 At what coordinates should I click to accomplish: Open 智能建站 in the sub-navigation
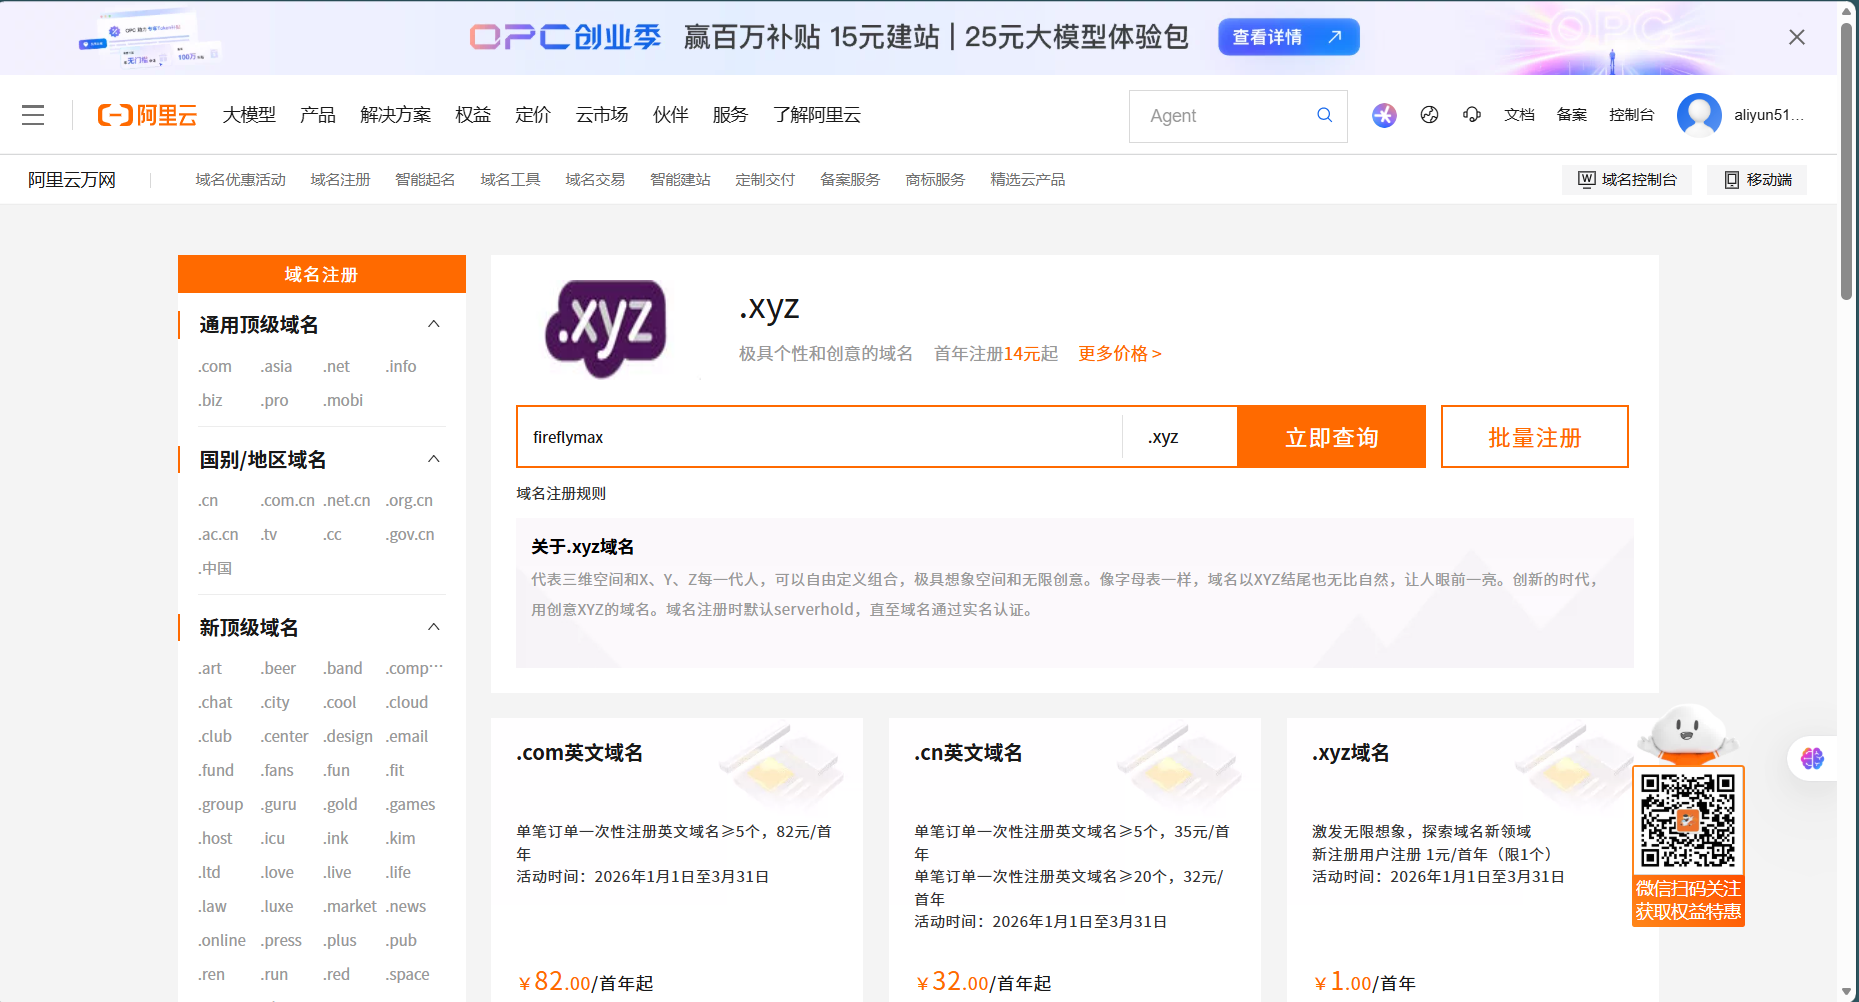pyautogui.click(x=680, y=180)
